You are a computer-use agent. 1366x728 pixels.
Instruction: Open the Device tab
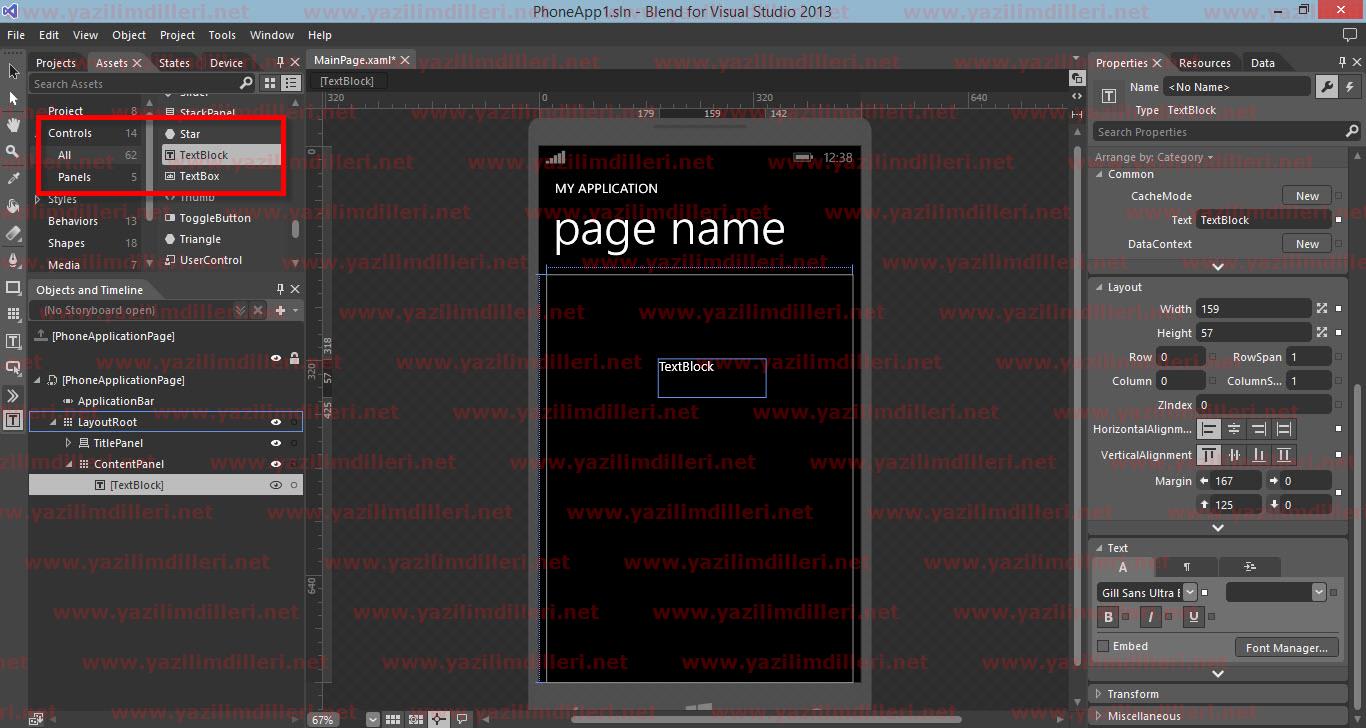click(x=226, y=63)
